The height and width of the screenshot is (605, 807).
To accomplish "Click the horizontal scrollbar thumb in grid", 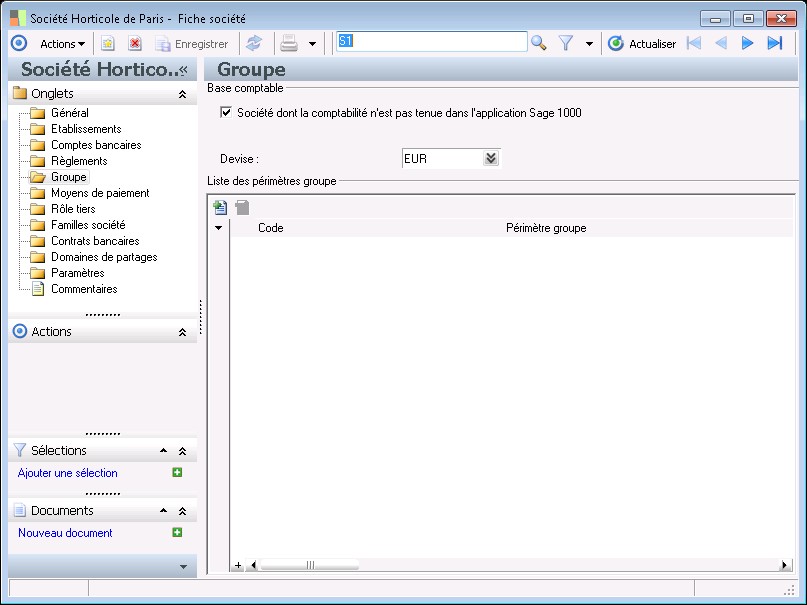I will tap(310, 565).
